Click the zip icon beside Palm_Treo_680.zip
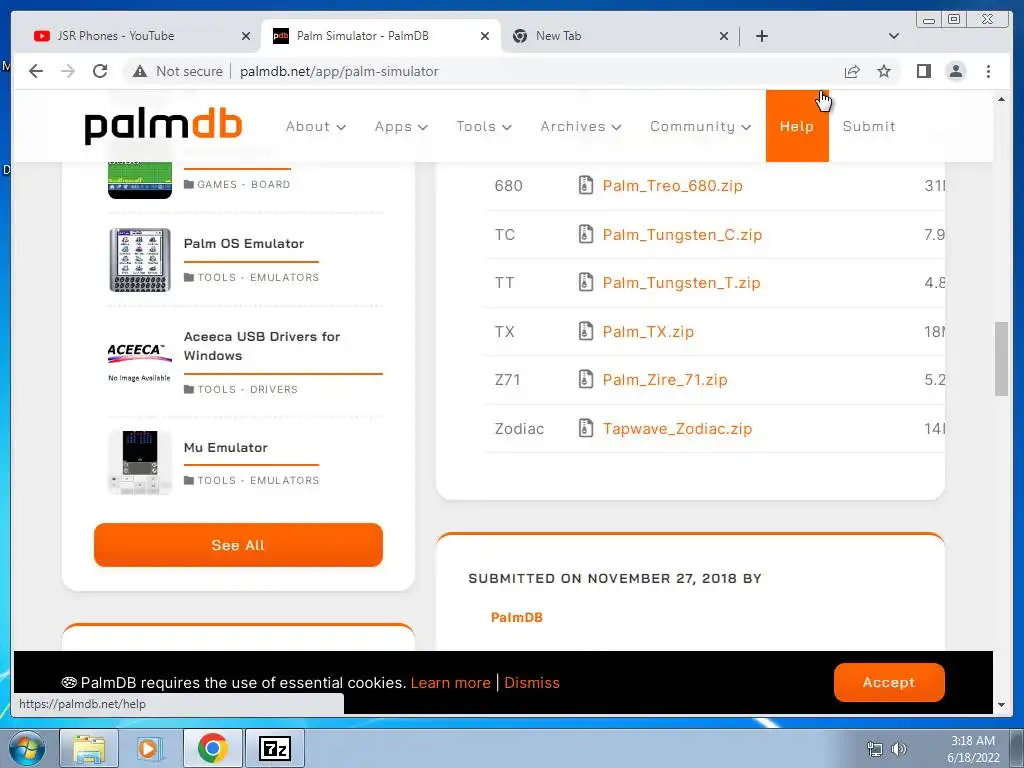This screenshot has width=1024, height=768. 586,185
